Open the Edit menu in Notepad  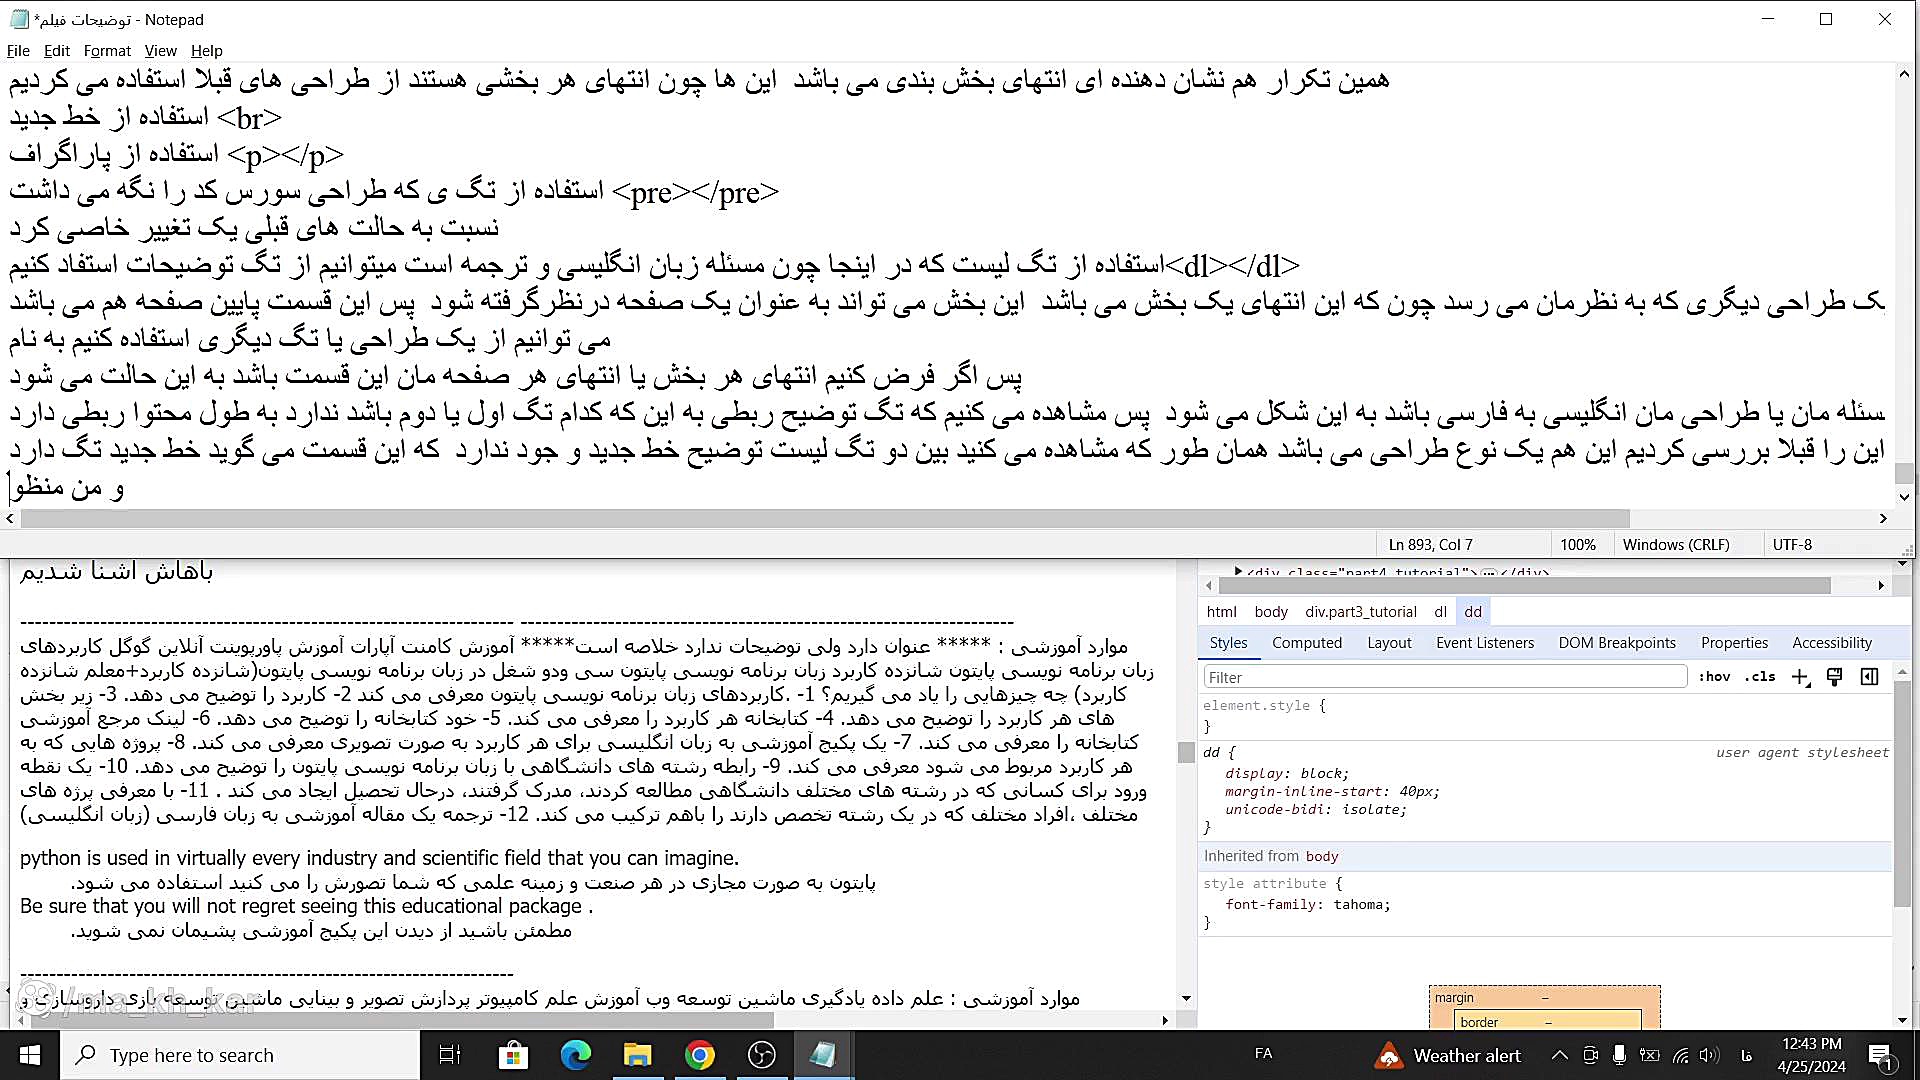point(56,51)
